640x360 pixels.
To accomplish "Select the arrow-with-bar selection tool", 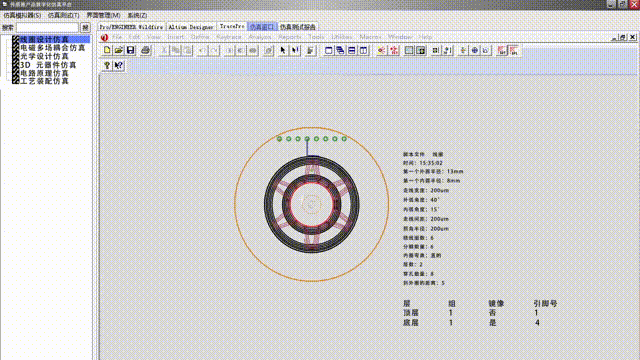I will click(x=295, y=50).
